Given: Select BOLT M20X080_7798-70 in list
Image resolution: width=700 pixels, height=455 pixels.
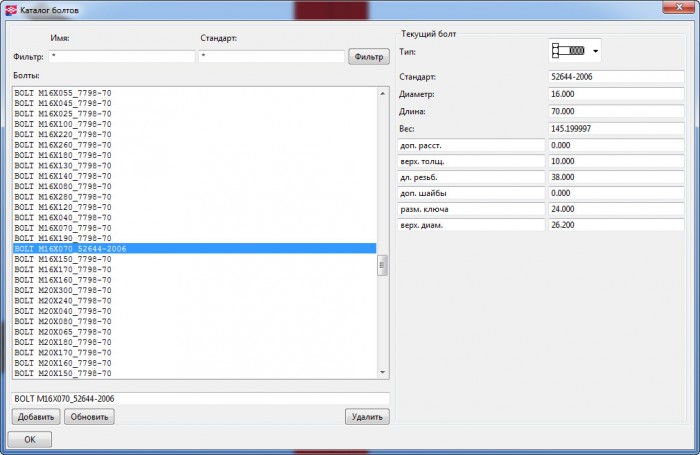Looking at the screenshot, I should [195, 321].
